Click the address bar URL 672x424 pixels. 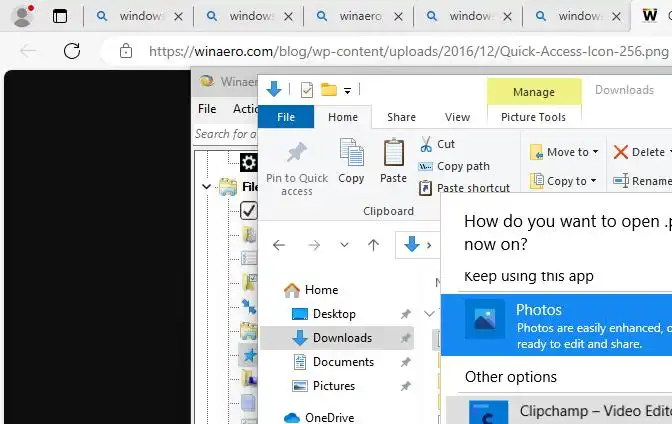click(x=408, y=51)
